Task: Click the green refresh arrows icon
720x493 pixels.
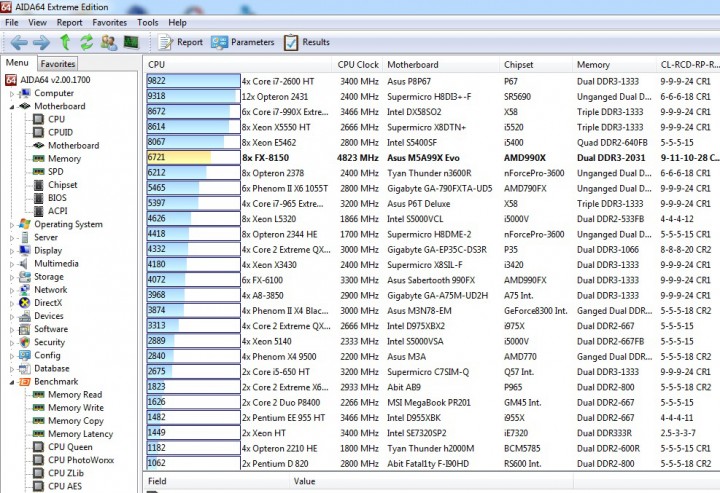Action: click(86, 42)
